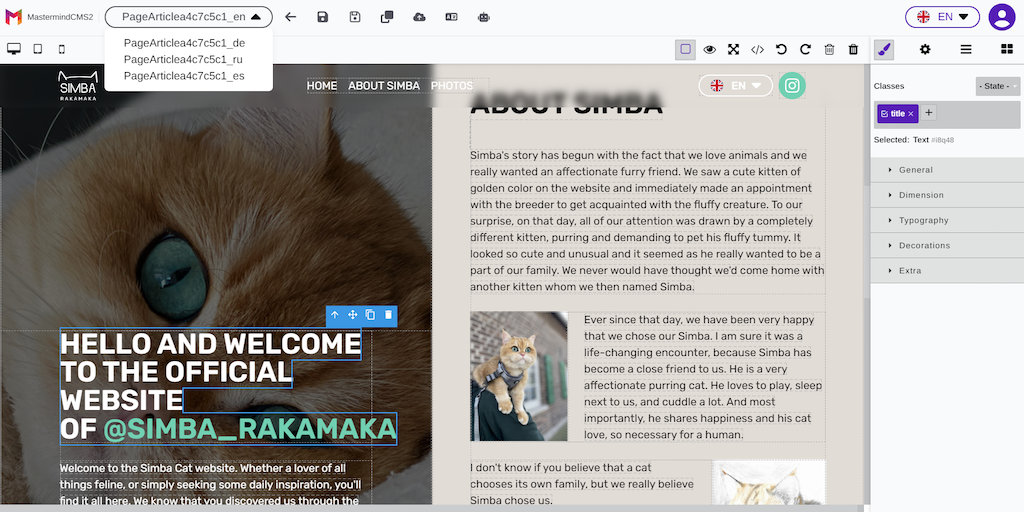Click the ABOUT SIMBA navigation link

384,86
